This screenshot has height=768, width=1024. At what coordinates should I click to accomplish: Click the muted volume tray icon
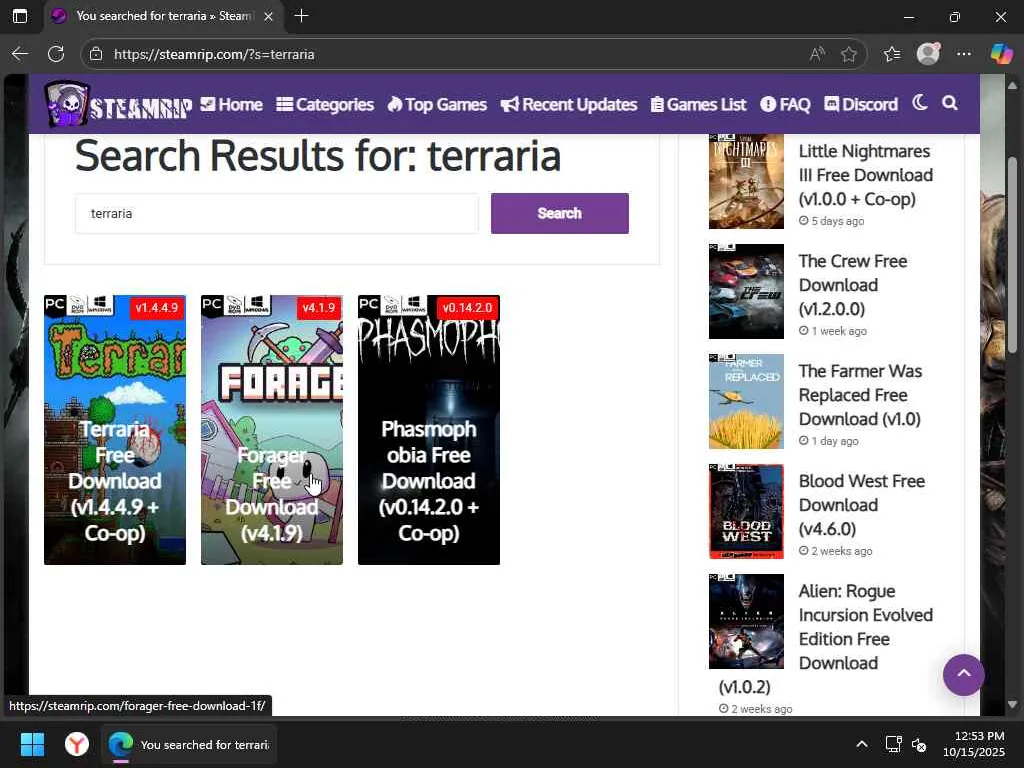[x=919, y=744]
